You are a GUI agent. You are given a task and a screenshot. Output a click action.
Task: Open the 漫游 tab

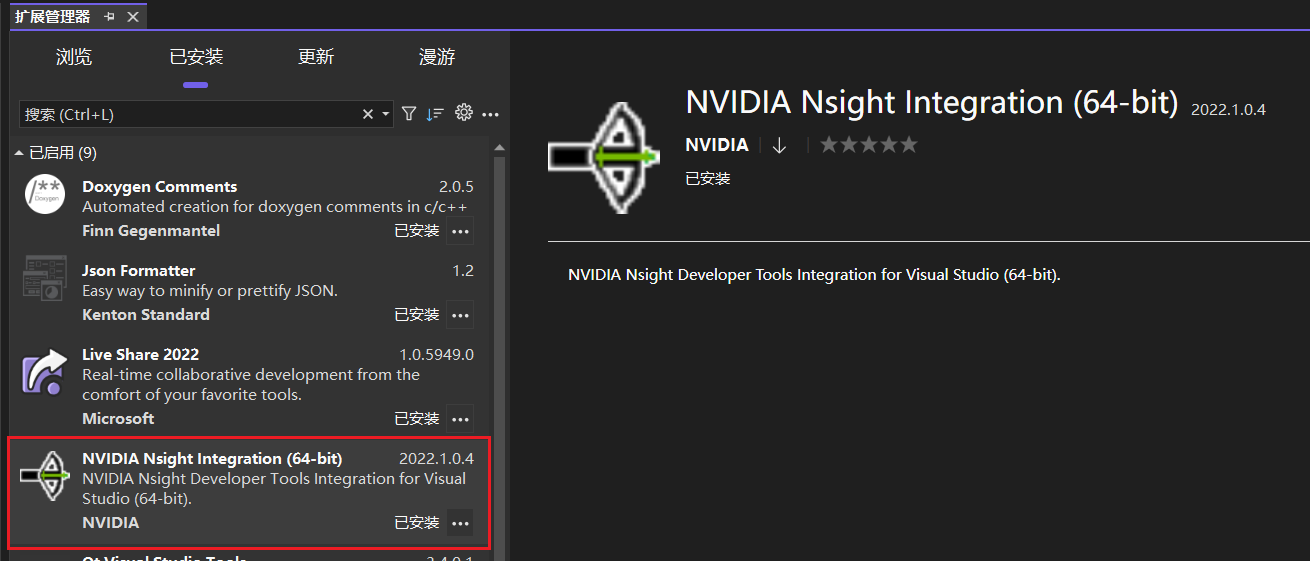coord(437,57)
